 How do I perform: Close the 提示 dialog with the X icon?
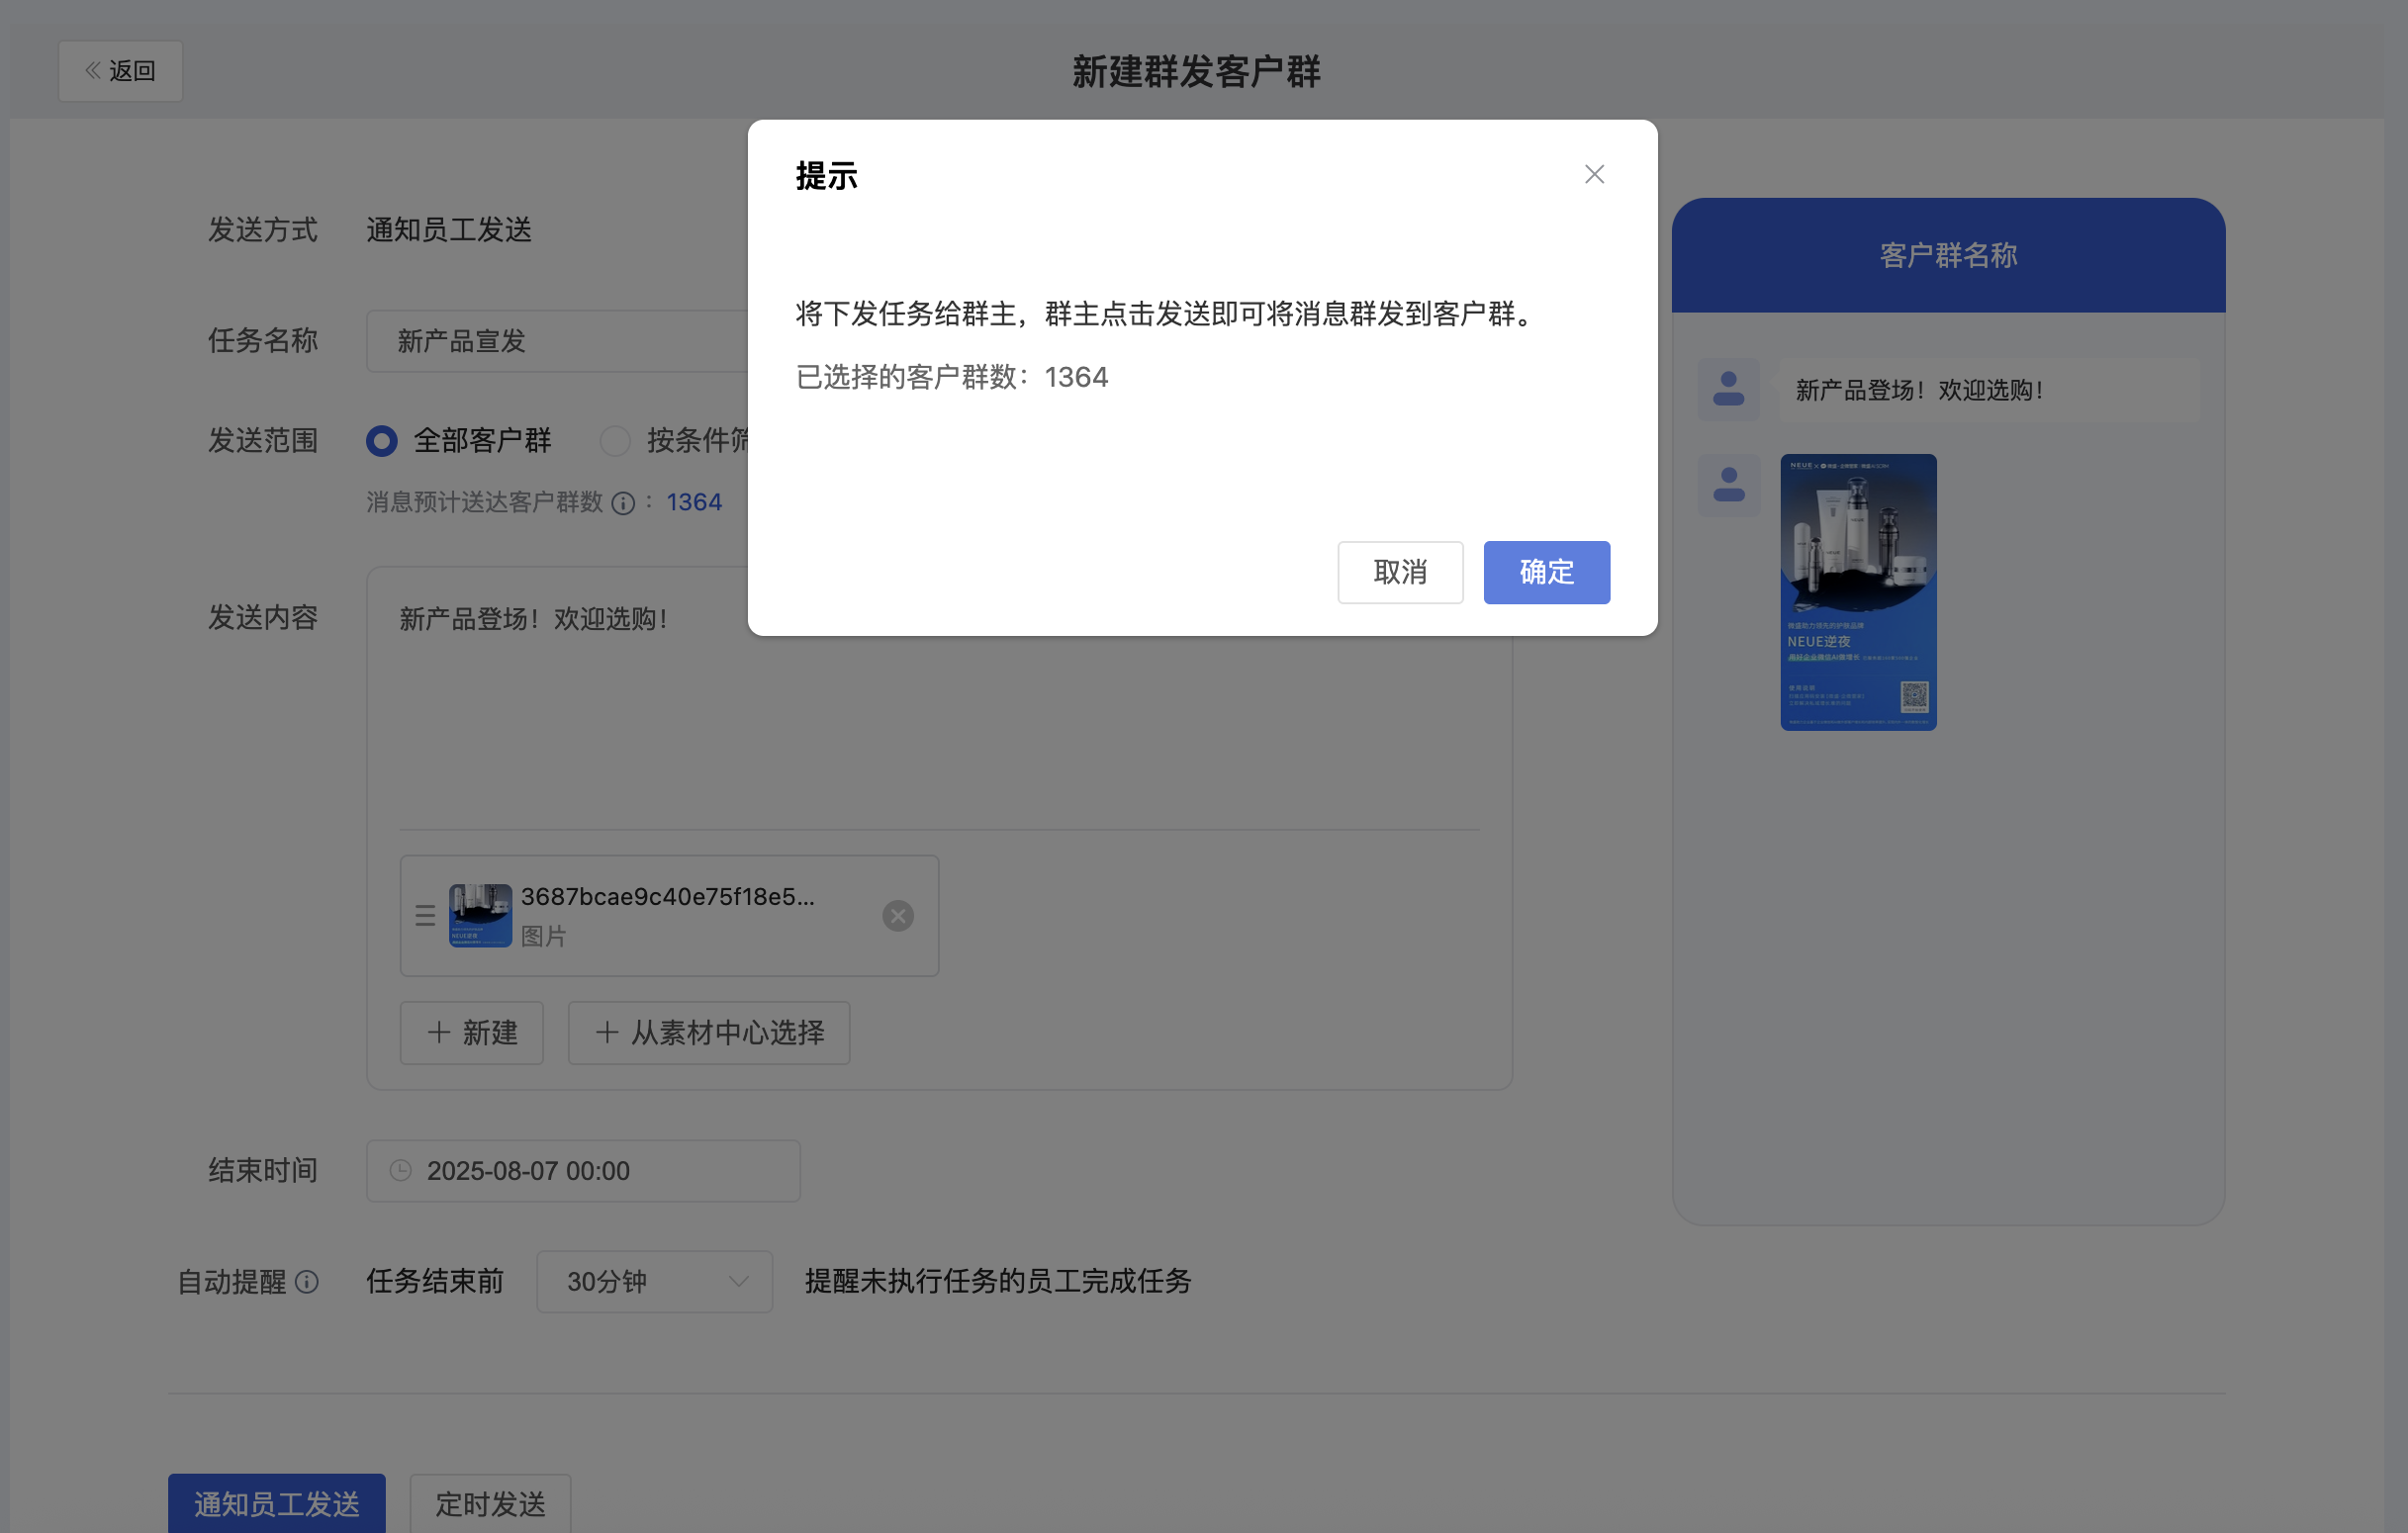(x=1594, y=174)
